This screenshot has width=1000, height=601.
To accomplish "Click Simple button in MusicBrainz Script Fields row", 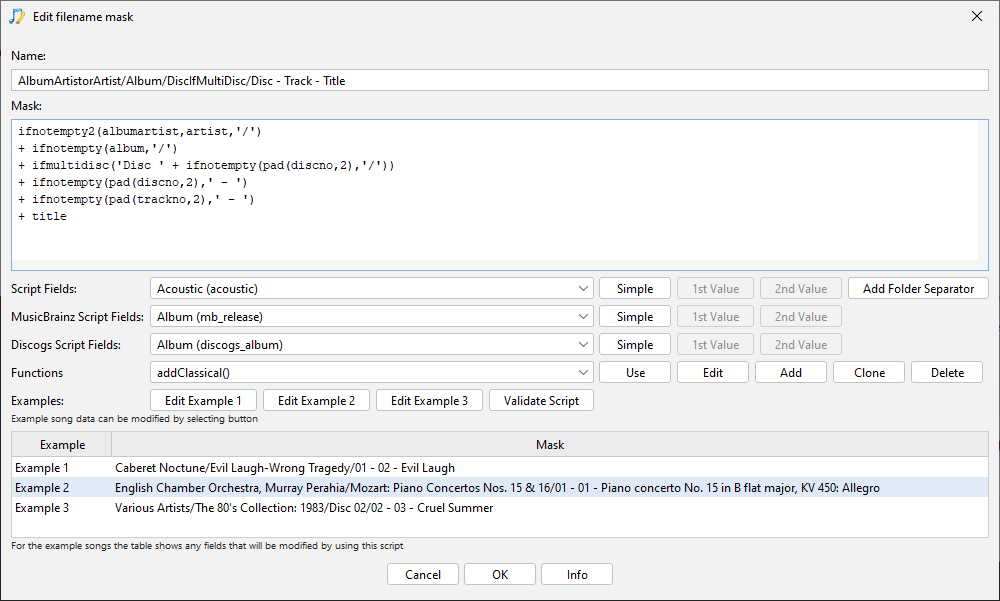I will coord(635,316).
